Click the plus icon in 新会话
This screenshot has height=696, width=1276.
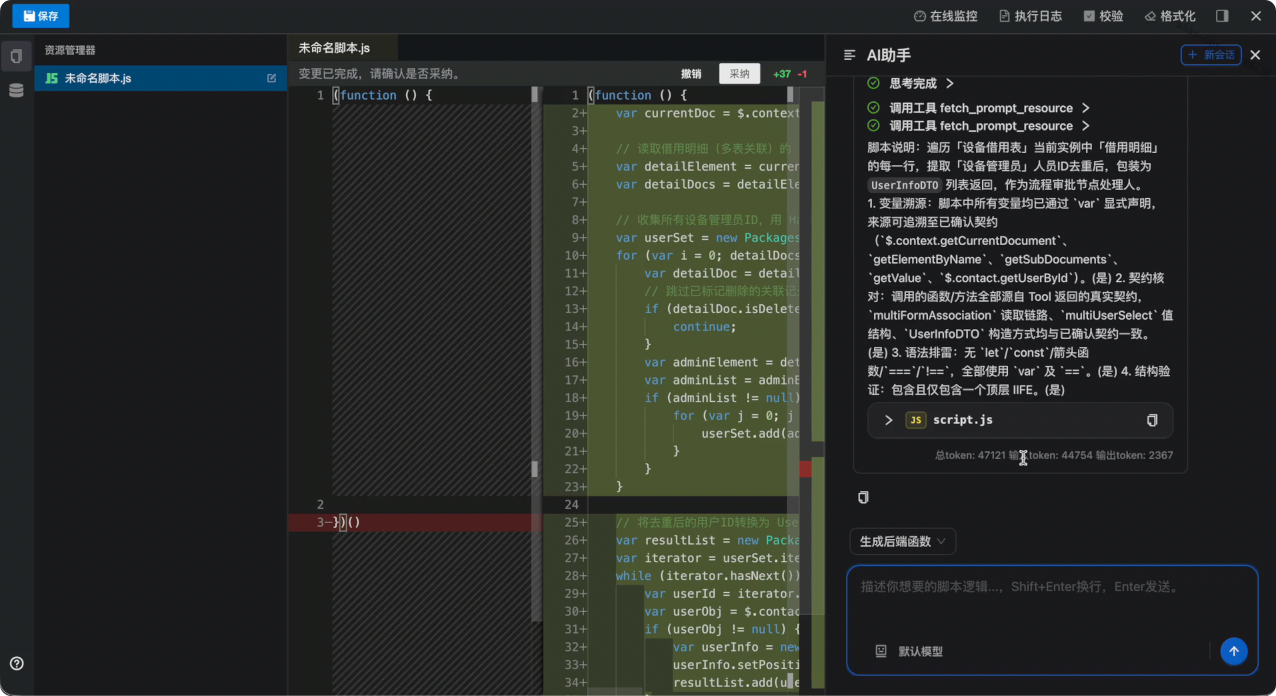(1192, 55)
